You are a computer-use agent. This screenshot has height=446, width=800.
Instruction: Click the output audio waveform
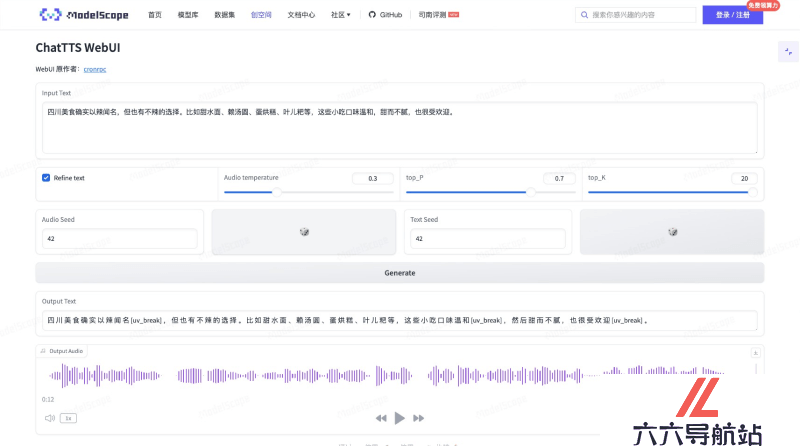pos(386,376)
